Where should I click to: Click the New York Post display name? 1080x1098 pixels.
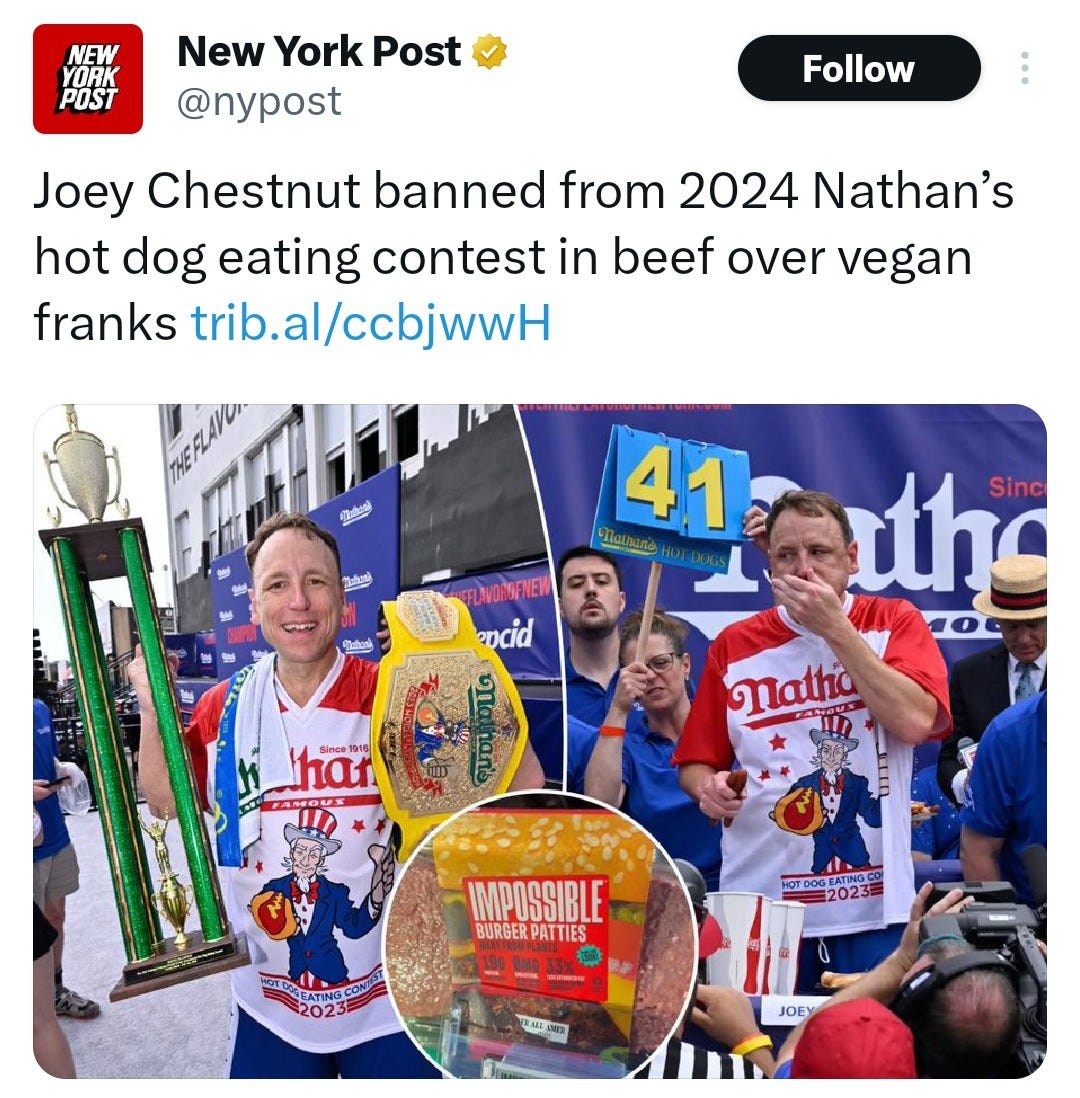(x=319, y=51)
